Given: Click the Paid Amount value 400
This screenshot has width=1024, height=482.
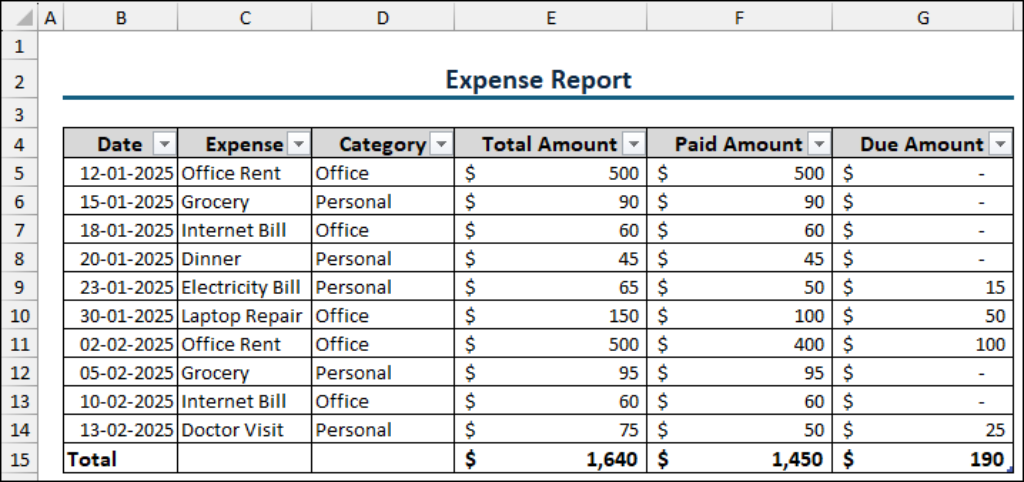Looking at the screenshot, I should (740, 344).
